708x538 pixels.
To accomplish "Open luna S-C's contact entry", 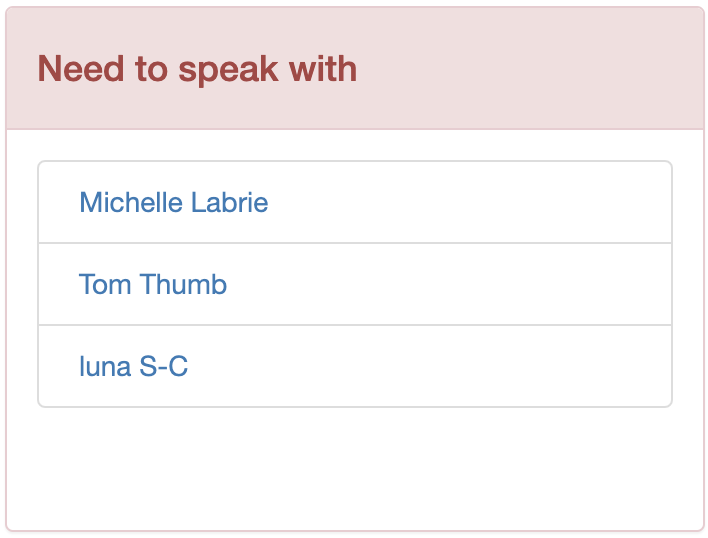I will (133, 367).
